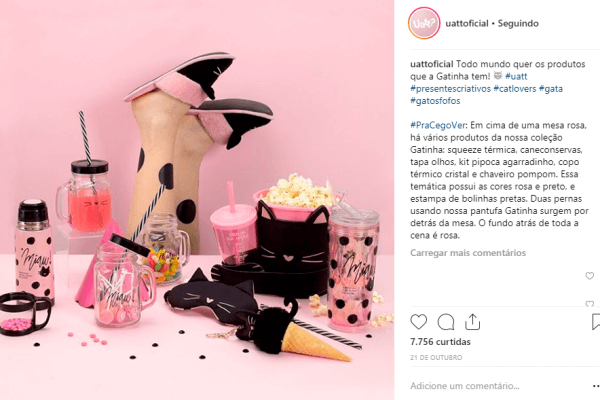Viewport: 600px width, 400px height.
Task: Open the #catlovers hashtag
Action: [515, 88]
